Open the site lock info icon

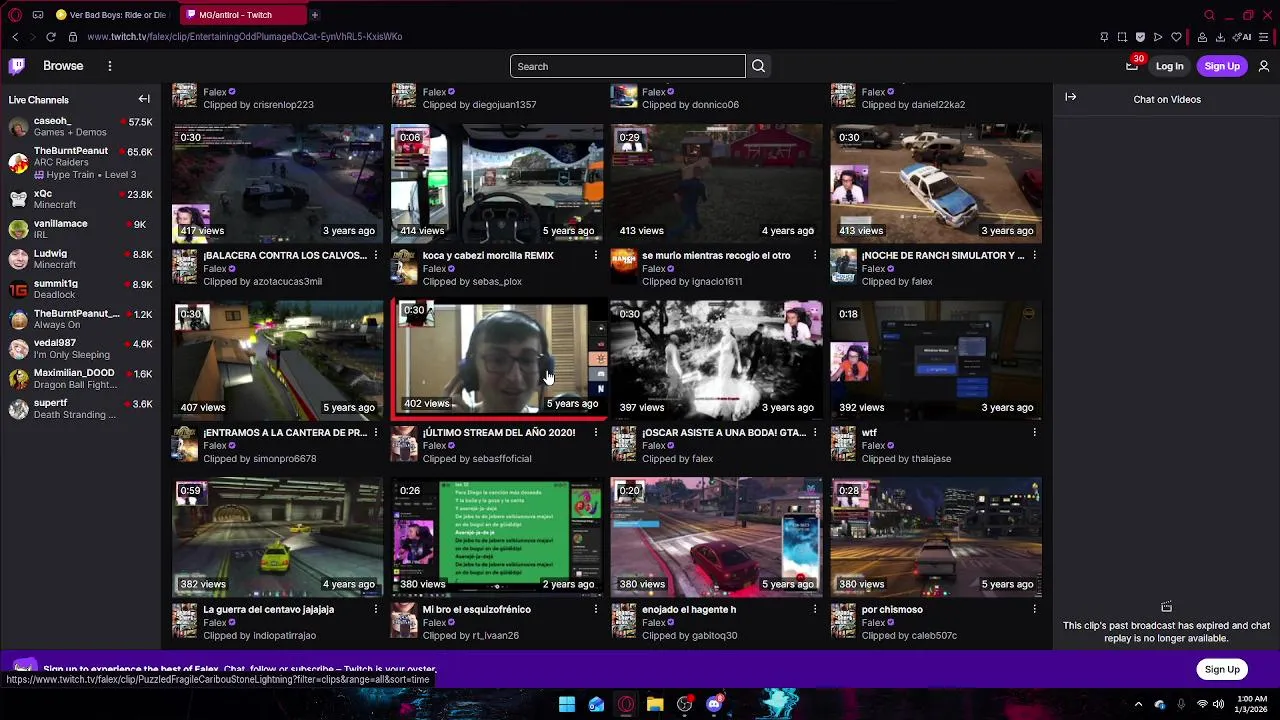coord(72,37)
